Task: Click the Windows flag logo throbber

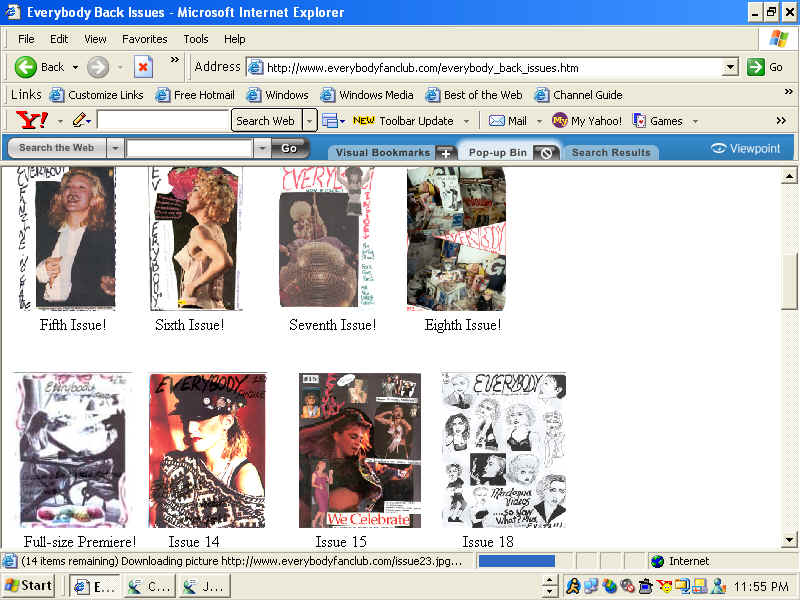Action: click(779, 38)
